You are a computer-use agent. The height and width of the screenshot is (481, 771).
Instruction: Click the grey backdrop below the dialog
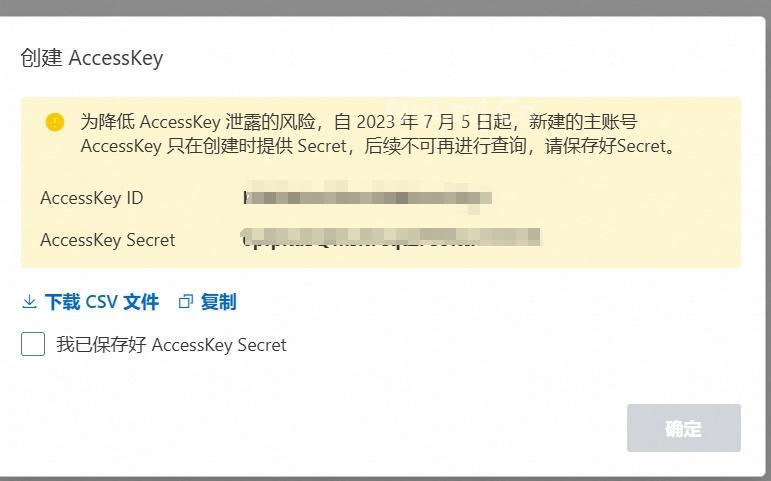386,478
